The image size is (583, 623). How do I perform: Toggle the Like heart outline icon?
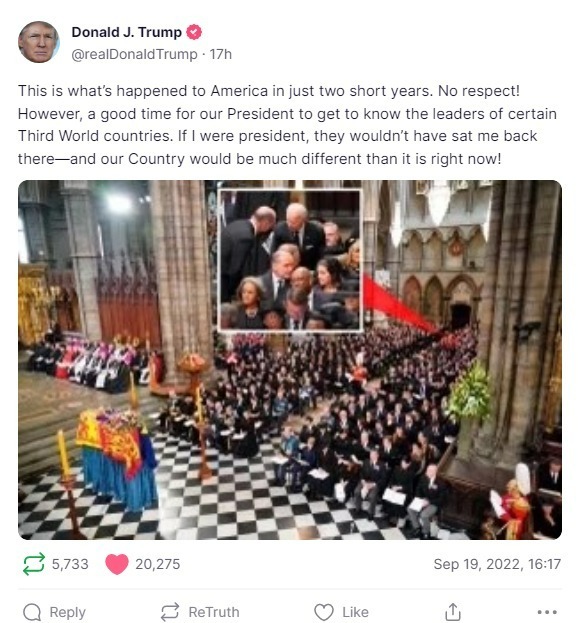[x=324, y=612]
